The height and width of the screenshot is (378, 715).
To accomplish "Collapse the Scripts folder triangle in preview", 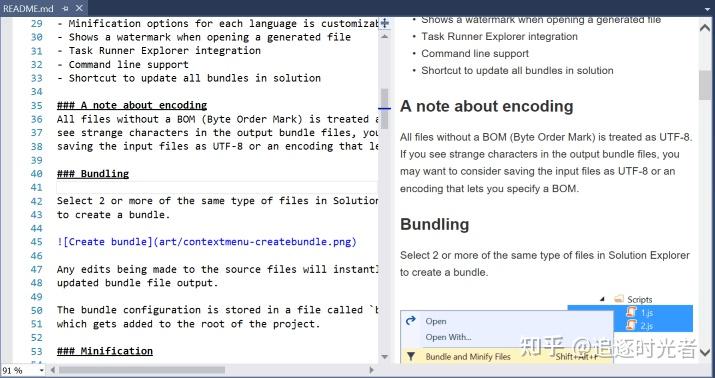I will point(603,300).
